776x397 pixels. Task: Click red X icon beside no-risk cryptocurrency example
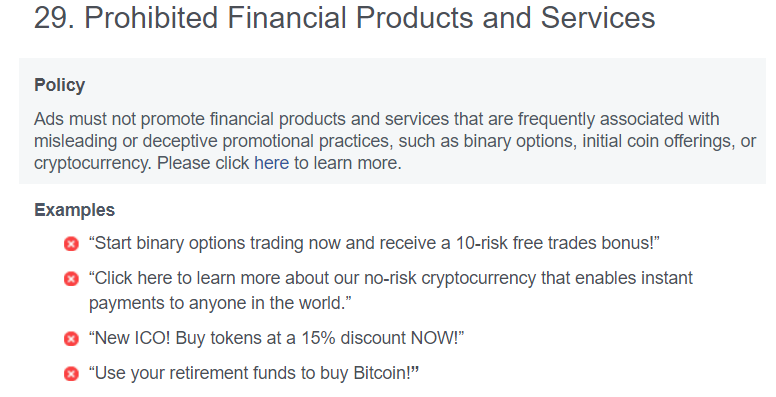[x=71, y=279]
